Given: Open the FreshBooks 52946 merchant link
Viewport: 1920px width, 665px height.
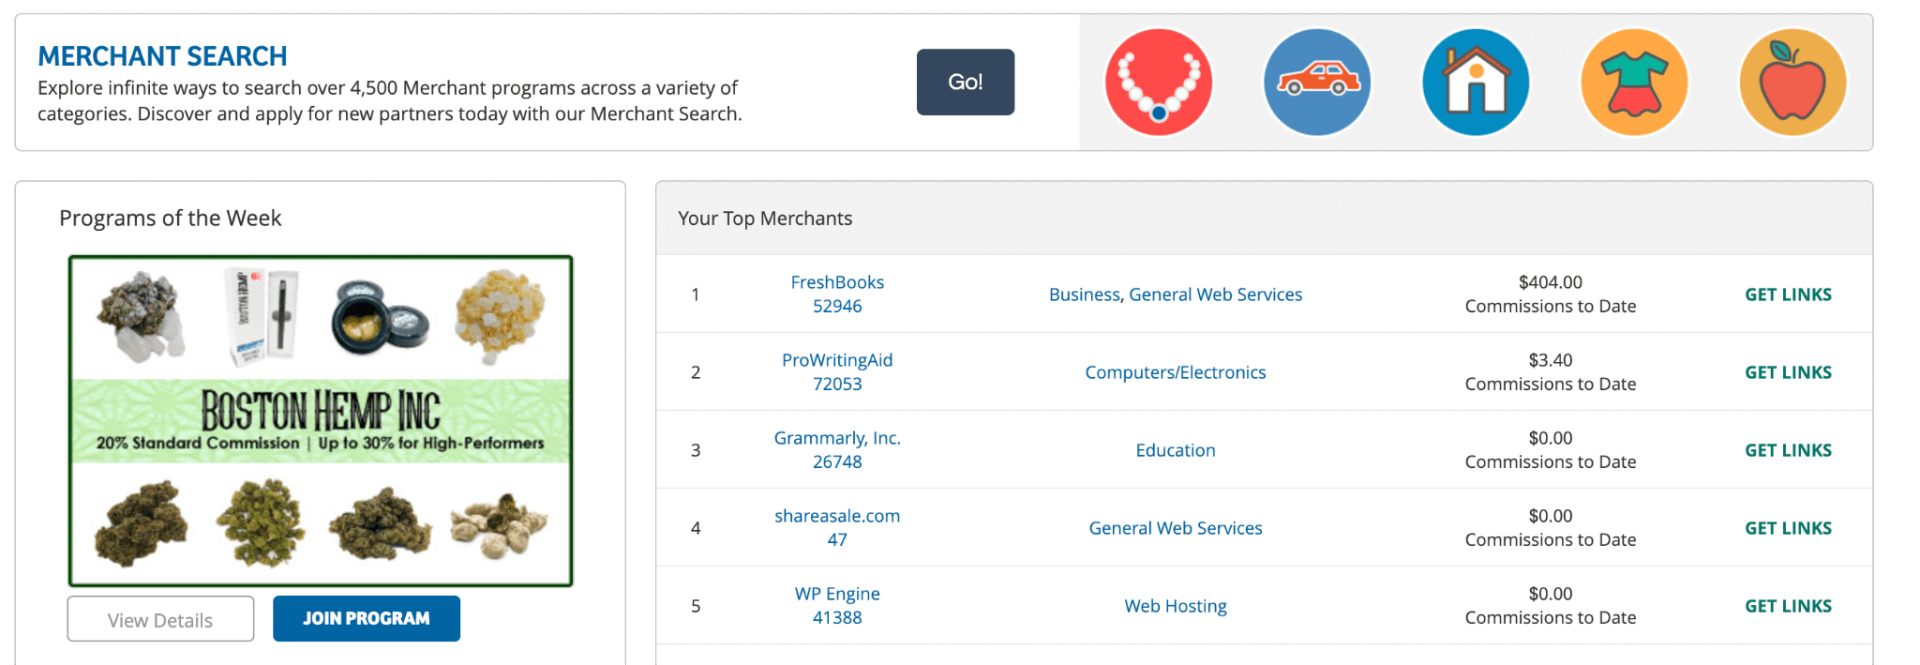Looking at the screenshot, I should click(x=837, y=294).
